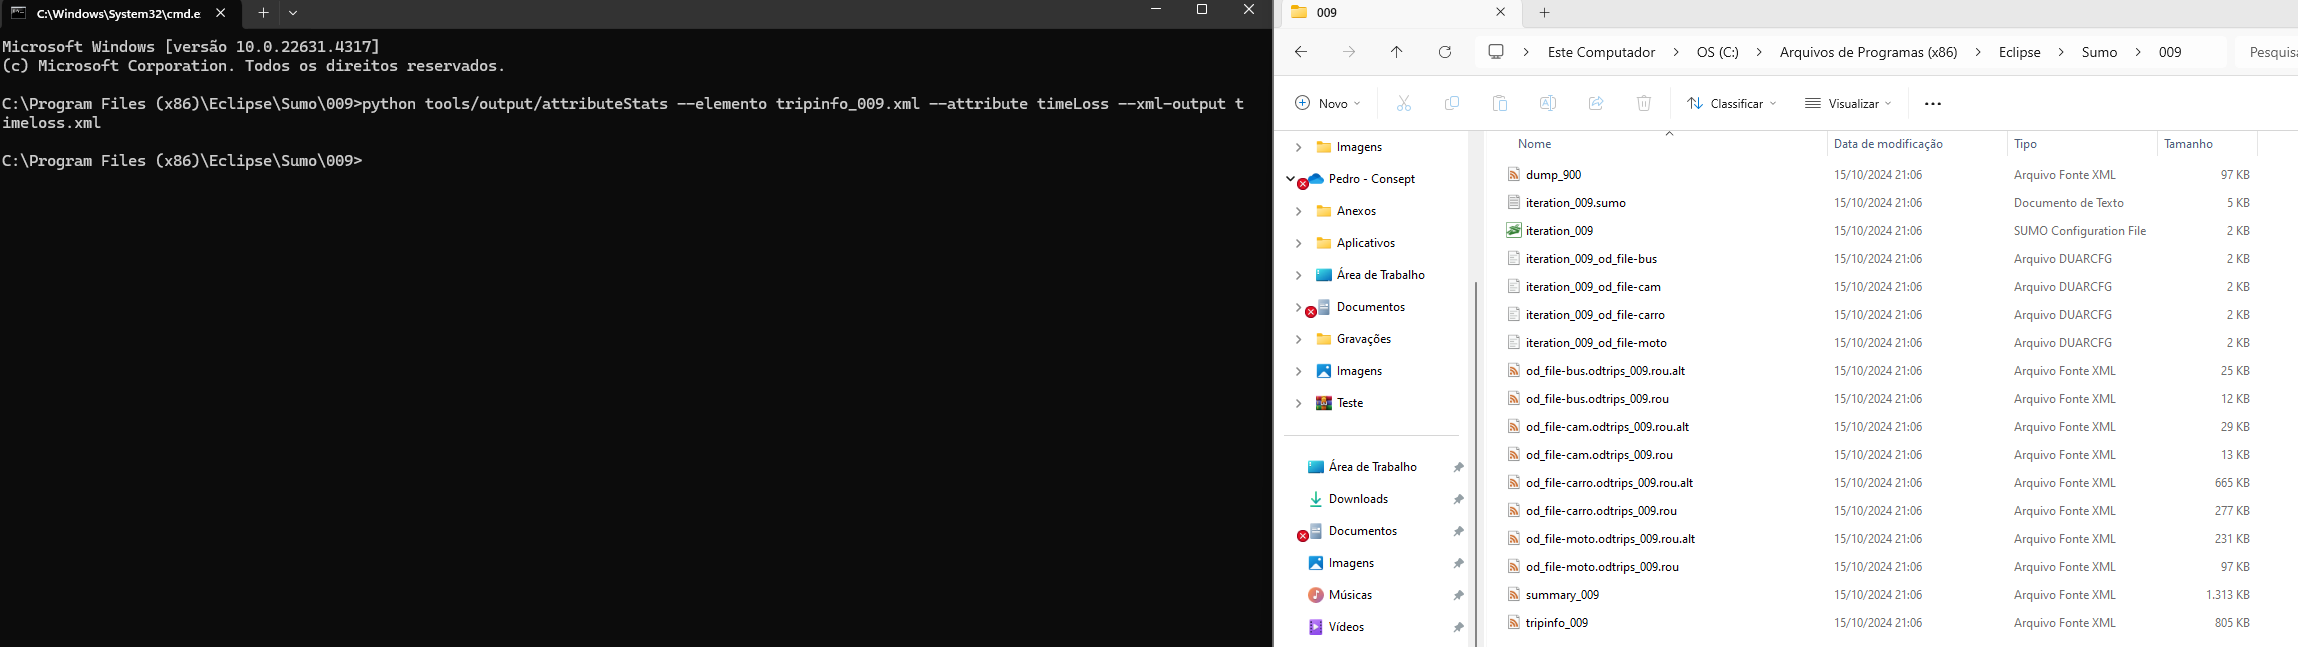2298x647 pixels.
Task: Select file iteration_009_od_file-cam
Action: point(1593,287)
